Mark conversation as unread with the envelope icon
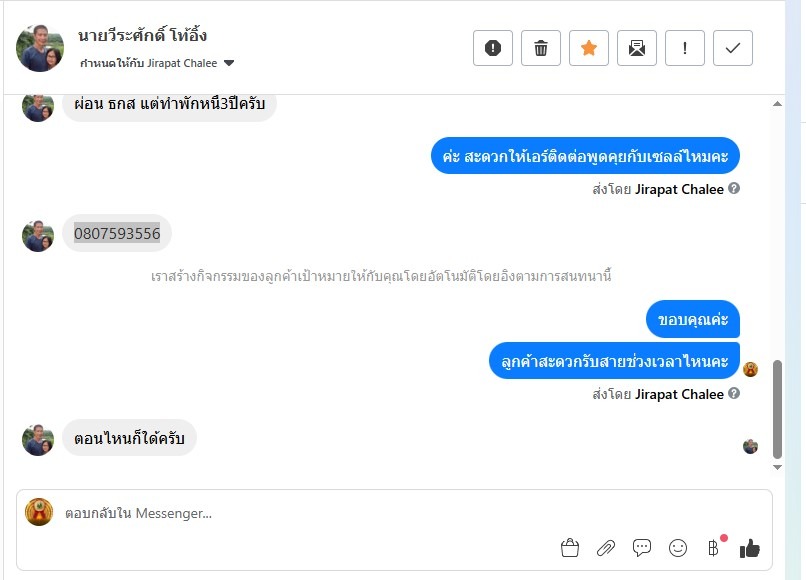This screenshot has width=806, height=580. (x=637, y=48)
